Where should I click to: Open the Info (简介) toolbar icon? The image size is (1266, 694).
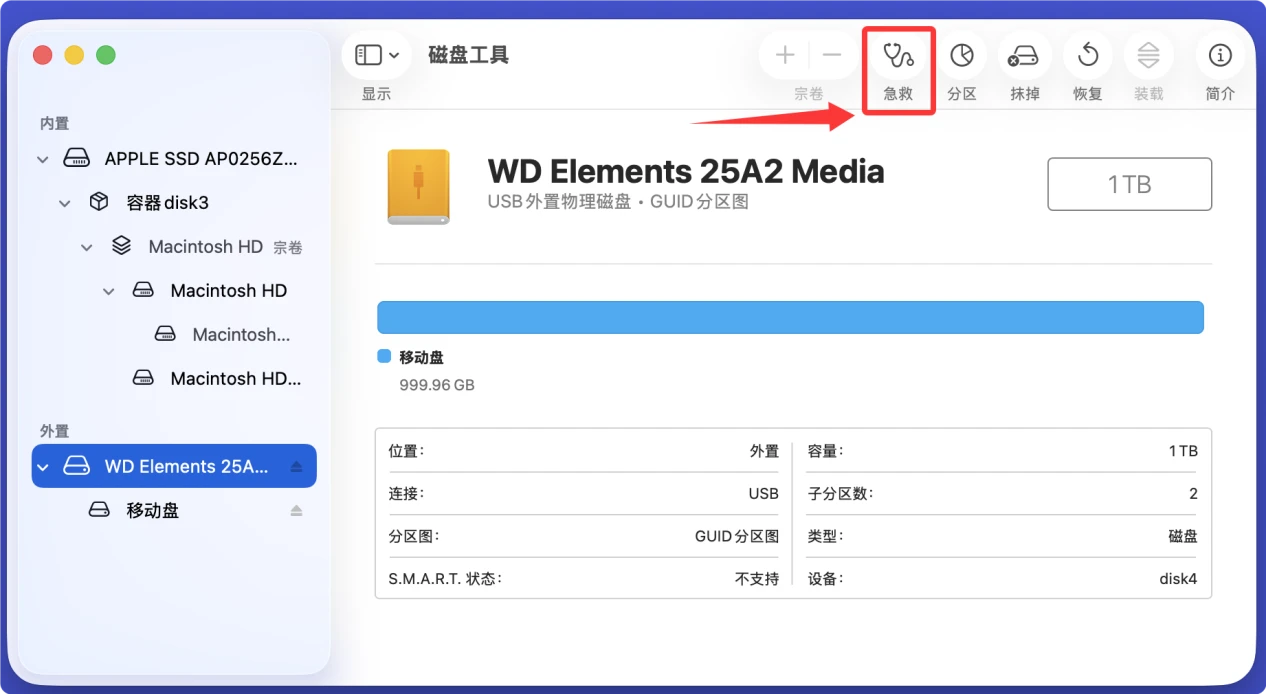[x=1220, y=55]
